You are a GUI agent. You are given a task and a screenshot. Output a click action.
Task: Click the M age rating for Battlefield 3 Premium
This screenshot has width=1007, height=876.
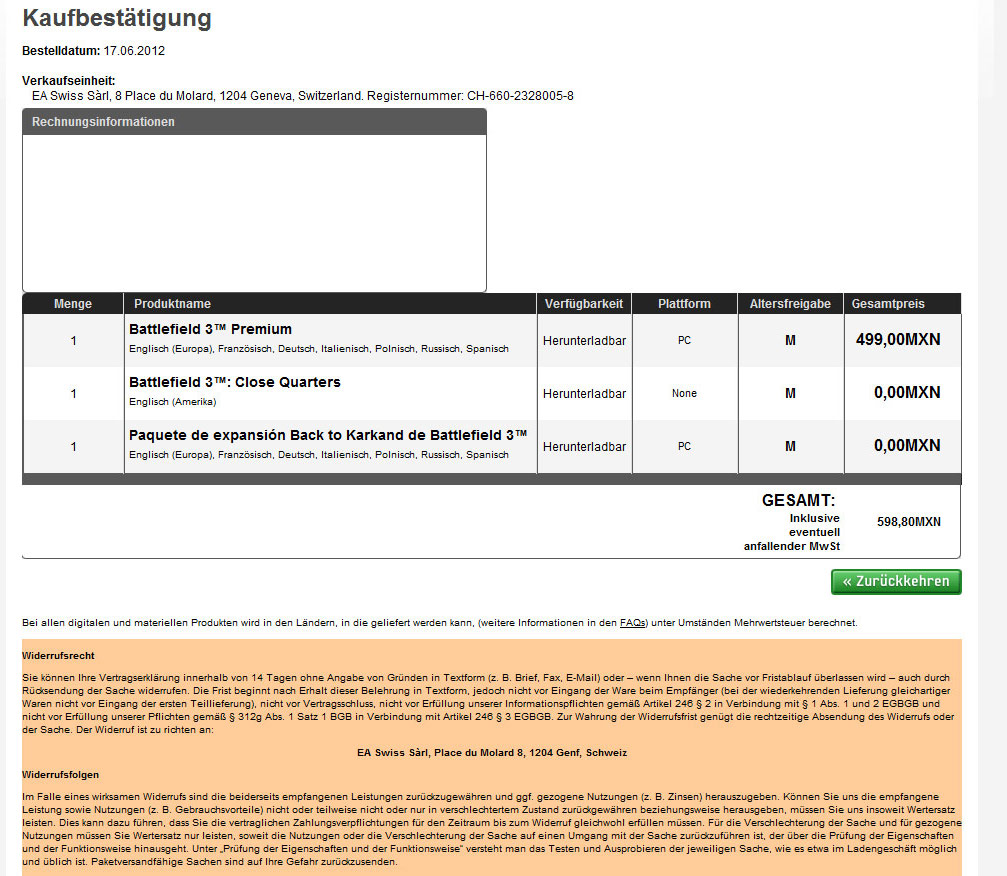click(x=790, y=340)
